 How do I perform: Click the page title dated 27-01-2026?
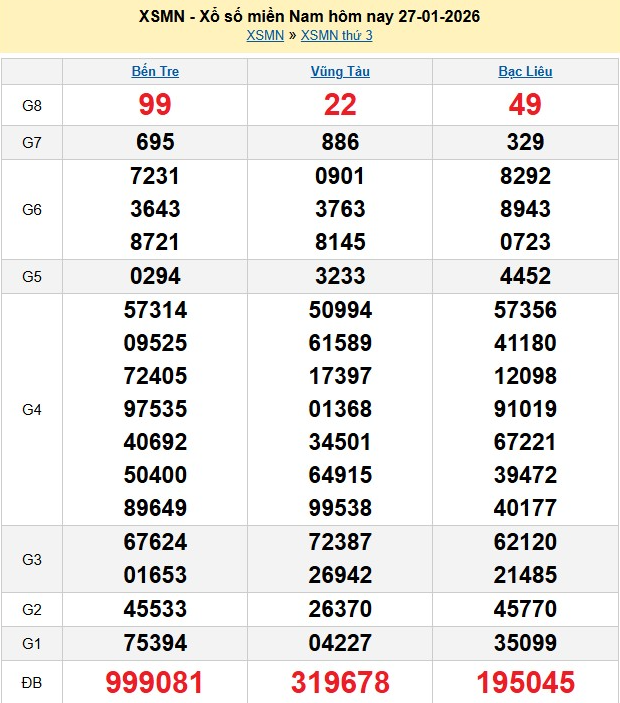pyautogui.click(x=310, y=16)
